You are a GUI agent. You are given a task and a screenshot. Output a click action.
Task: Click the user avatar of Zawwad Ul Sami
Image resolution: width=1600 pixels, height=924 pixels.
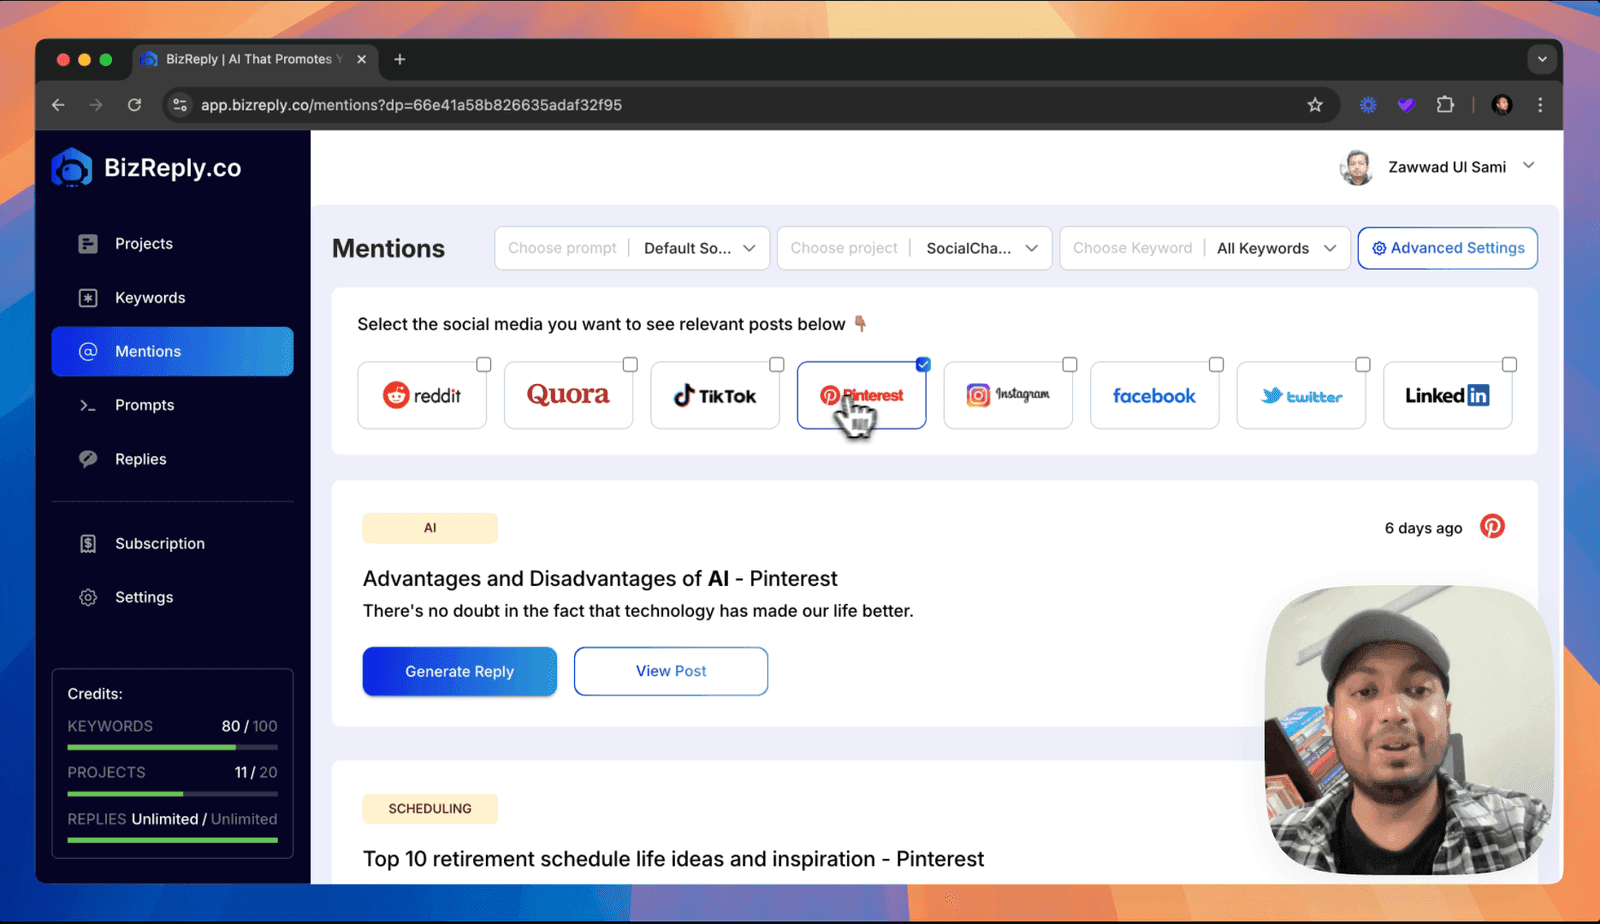coord(1356,168)
